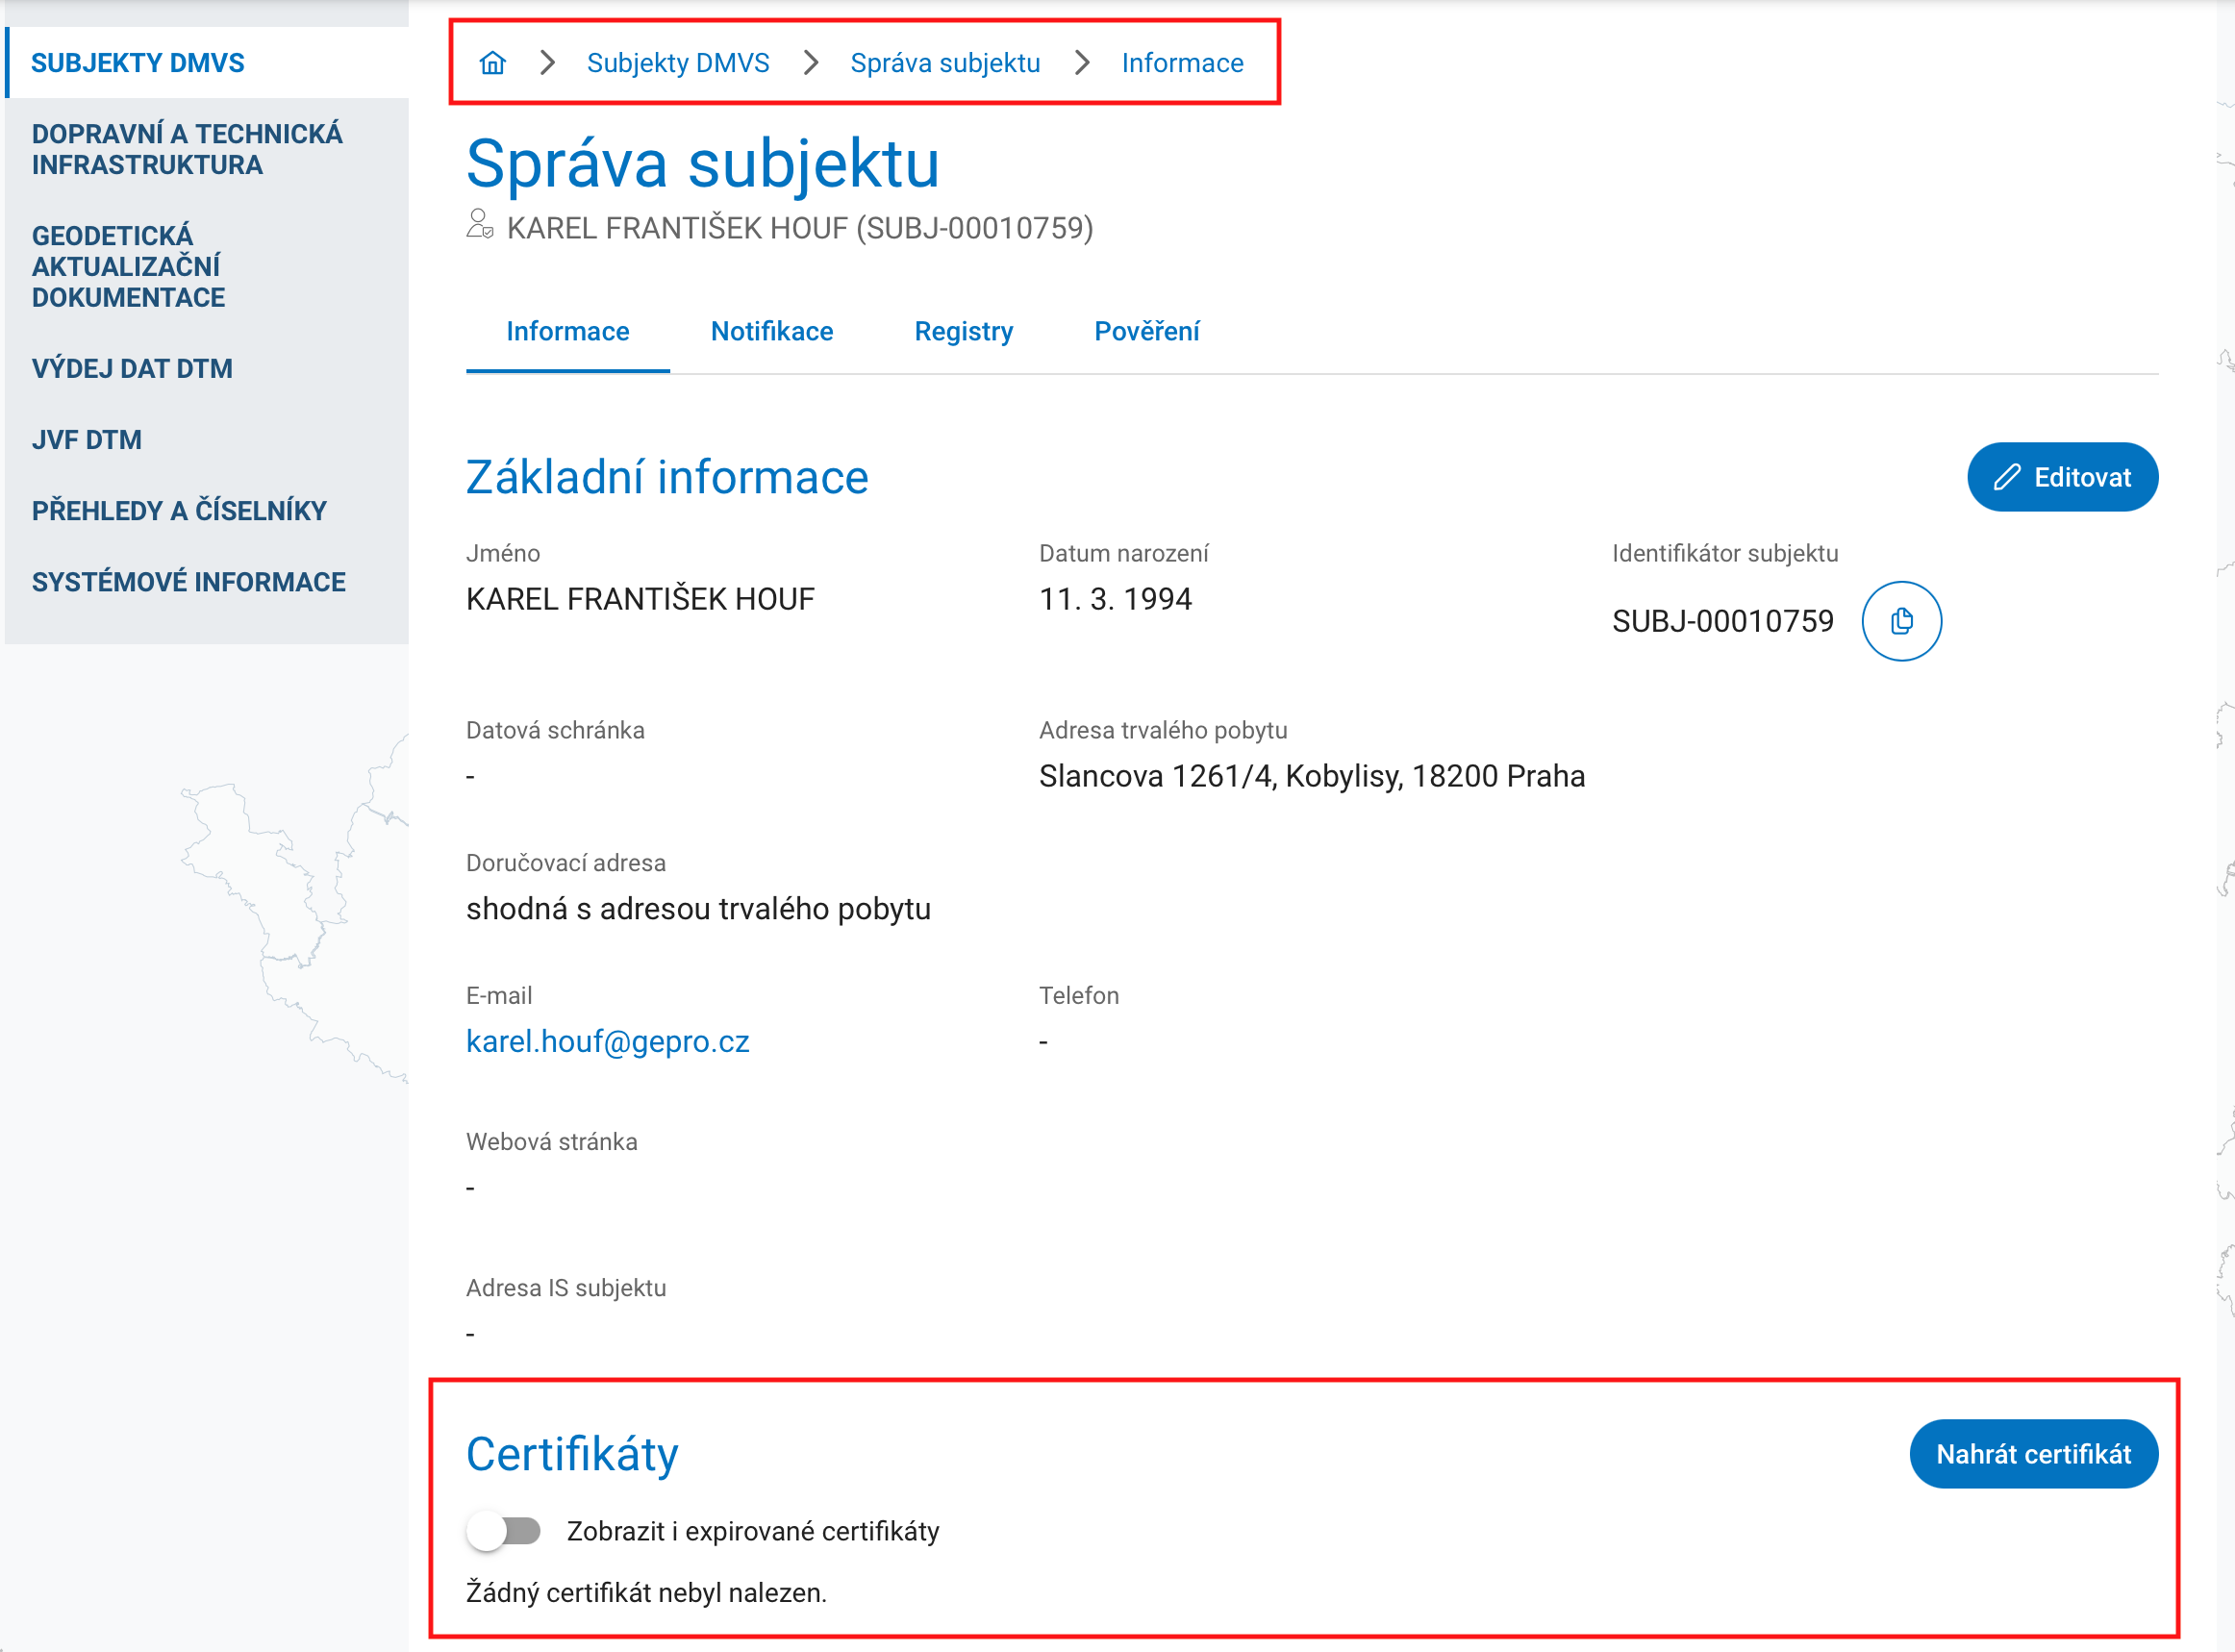Copy subject identifier SUBJ-00010759 to clipboard
The image size is (2235, 1652).
pyautogui.click(x=1901, y=621)
